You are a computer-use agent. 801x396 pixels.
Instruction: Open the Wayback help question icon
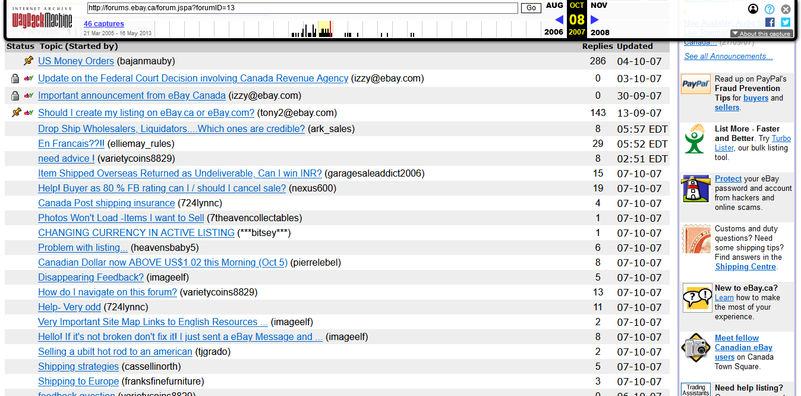coord(769,9)
